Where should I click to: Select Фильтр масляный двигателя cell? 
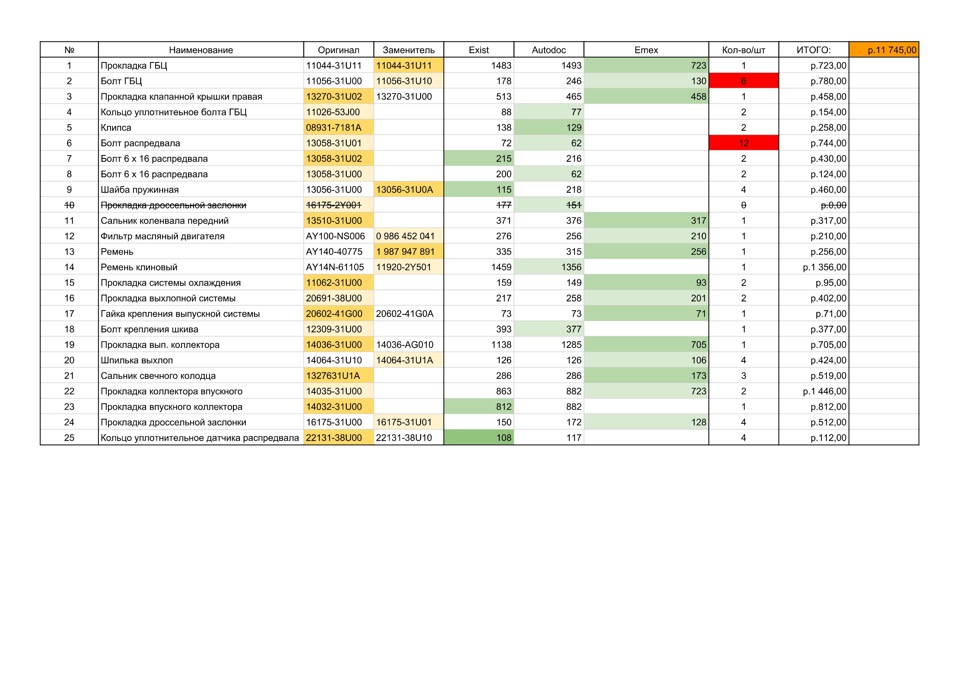(201, 236)
